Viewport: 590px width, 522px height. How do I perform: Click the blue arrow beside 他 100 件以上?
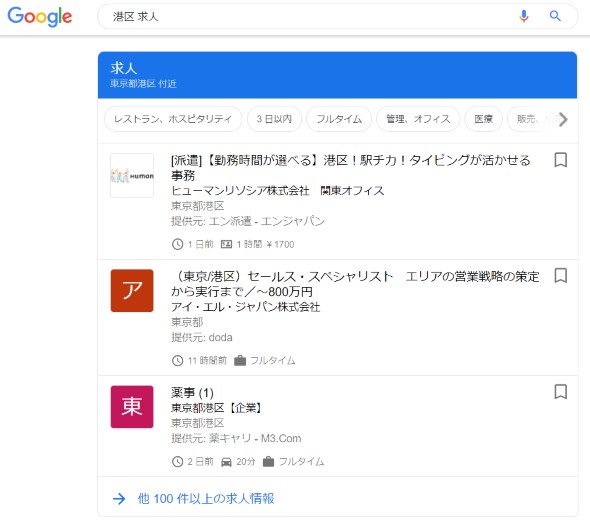point(119,499)
